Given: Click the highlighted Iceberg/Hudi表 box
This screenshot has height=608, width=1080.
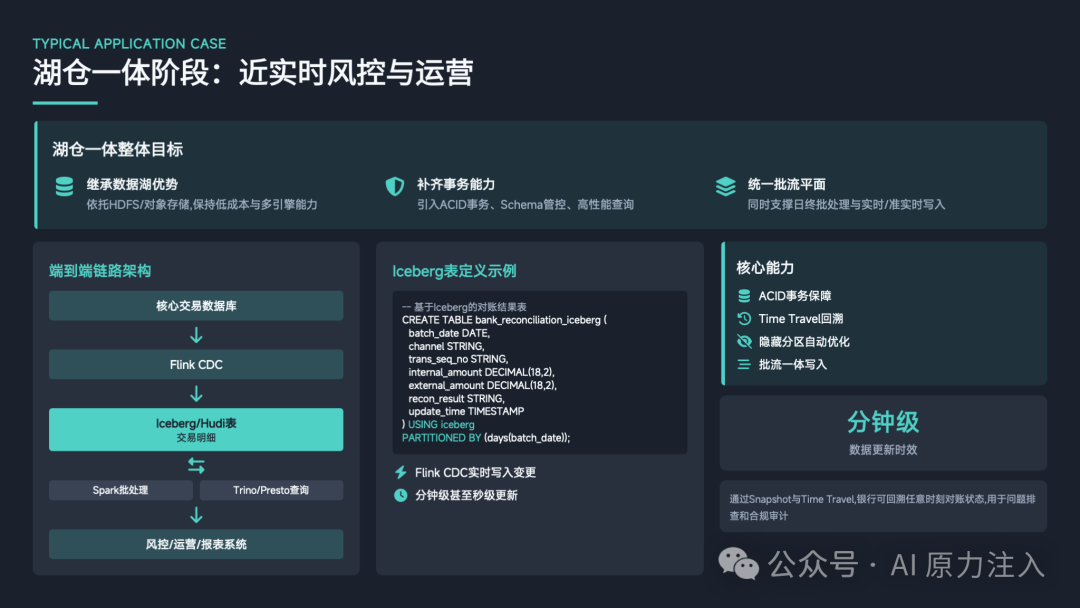Looking at the screenshot, I should (x=196, y=430).
